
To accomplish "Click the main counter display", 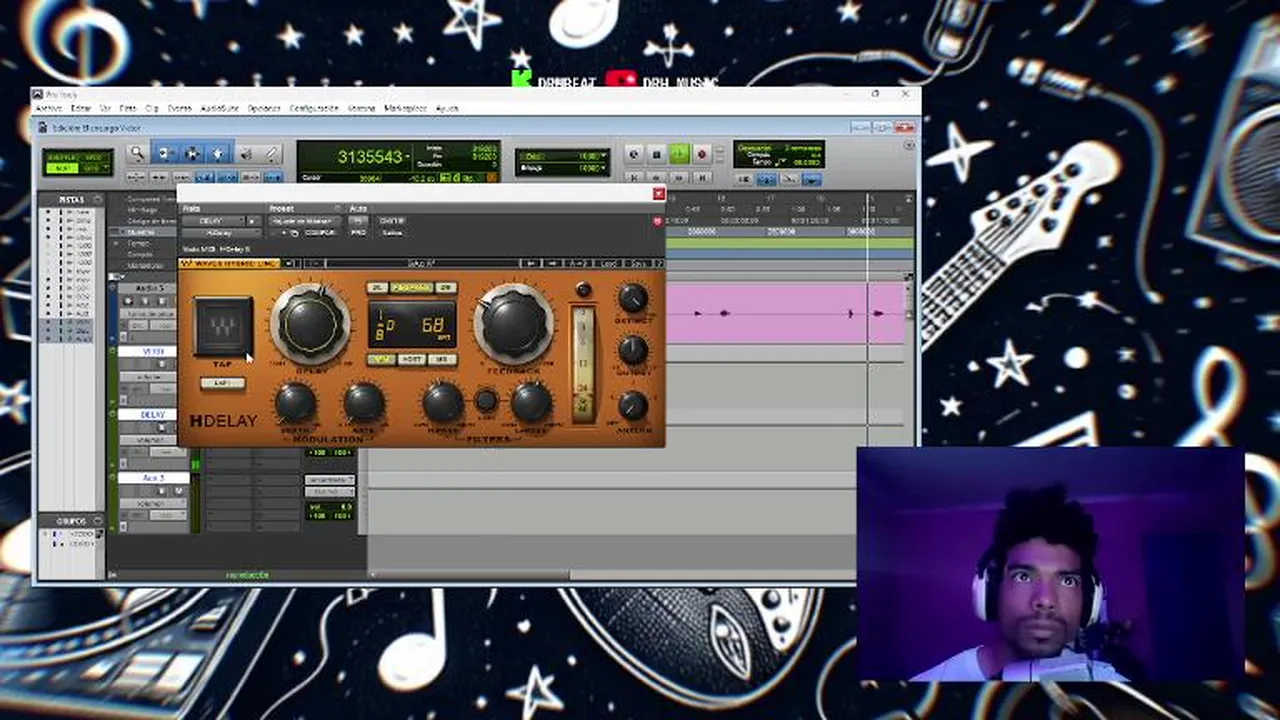I will pyautogui.click(x=372, y=157).
